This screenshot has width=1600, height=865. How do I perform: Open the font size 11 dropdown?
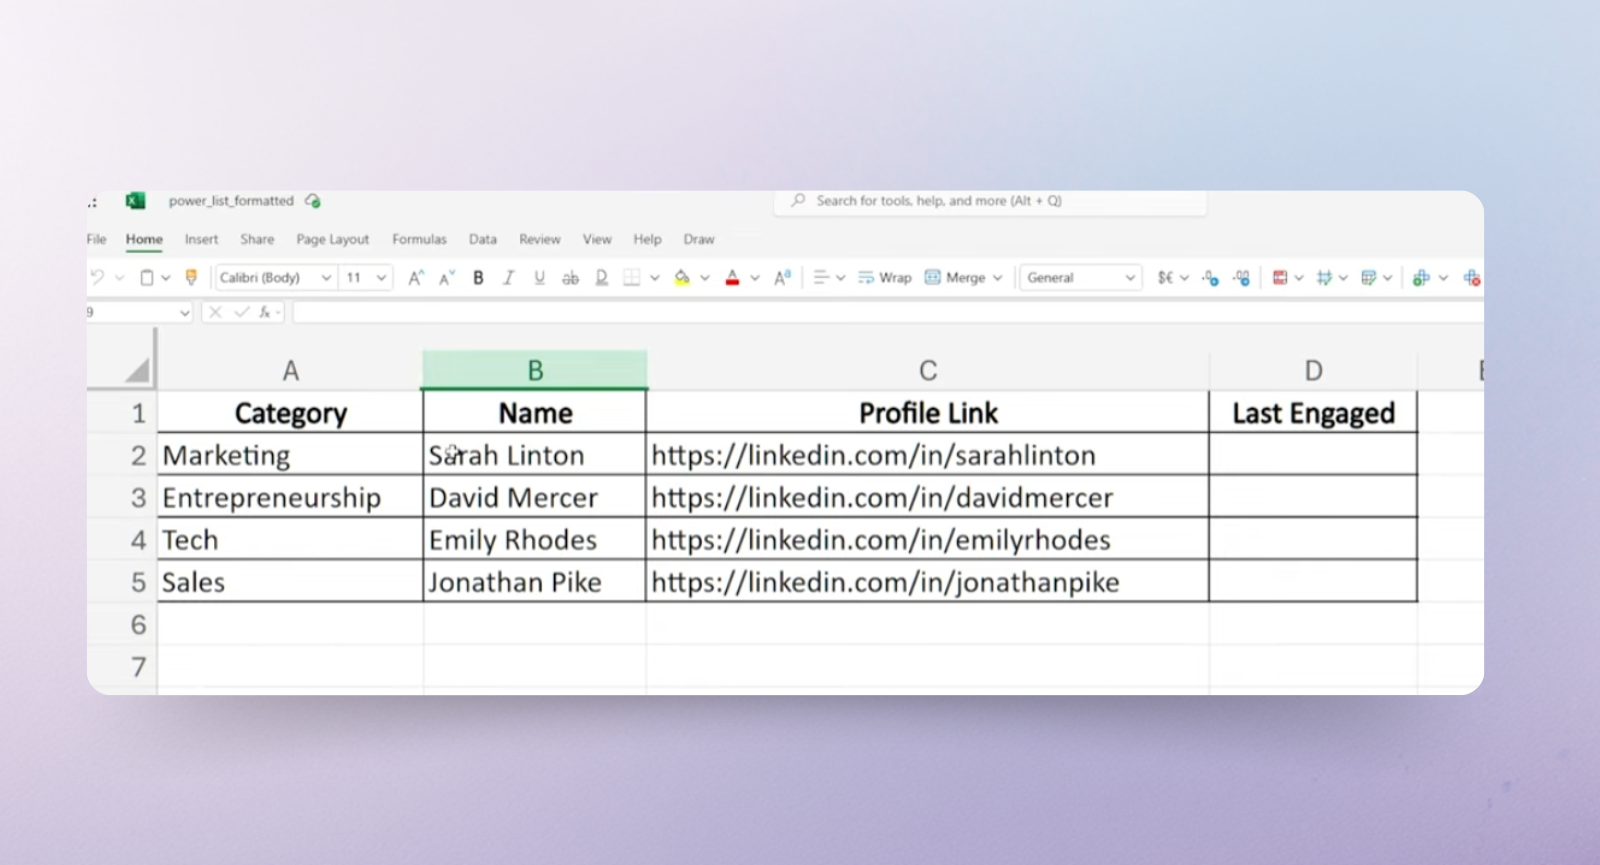point(381,277)
